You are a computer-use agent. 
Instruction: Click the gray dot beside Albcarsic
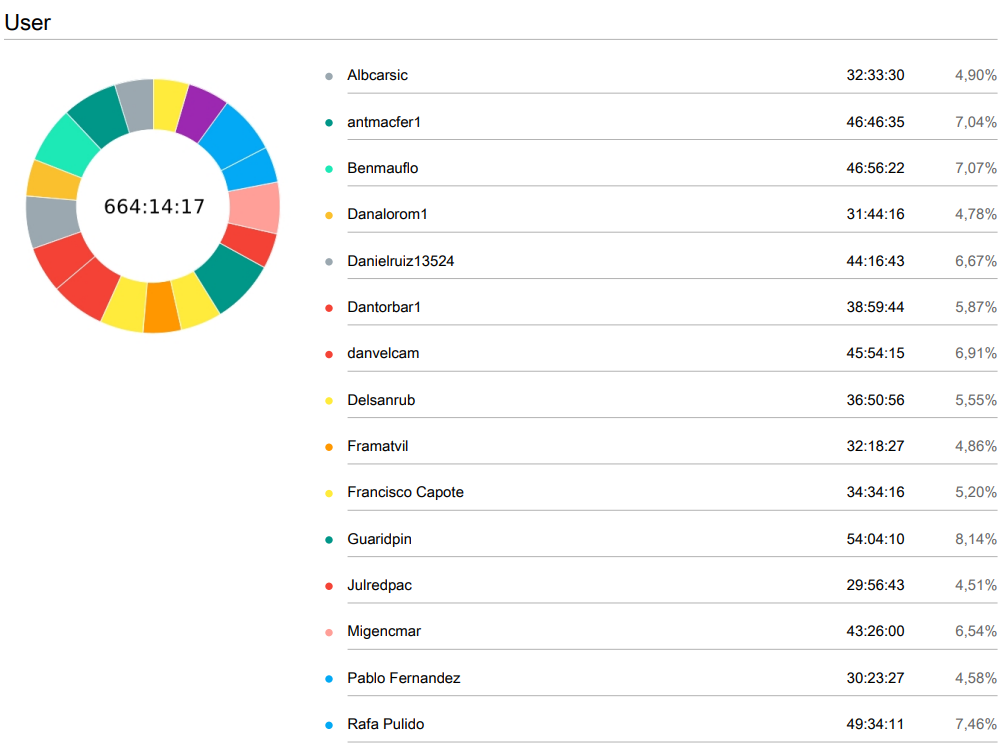click(x=329, y=76)
